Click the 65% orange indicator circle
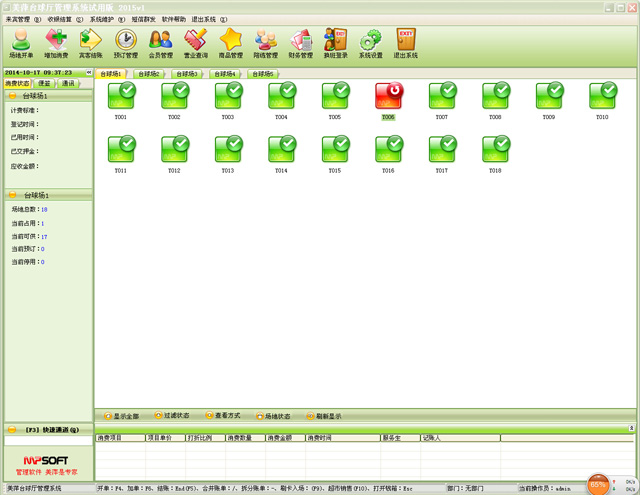 click(x=598, y=484)
